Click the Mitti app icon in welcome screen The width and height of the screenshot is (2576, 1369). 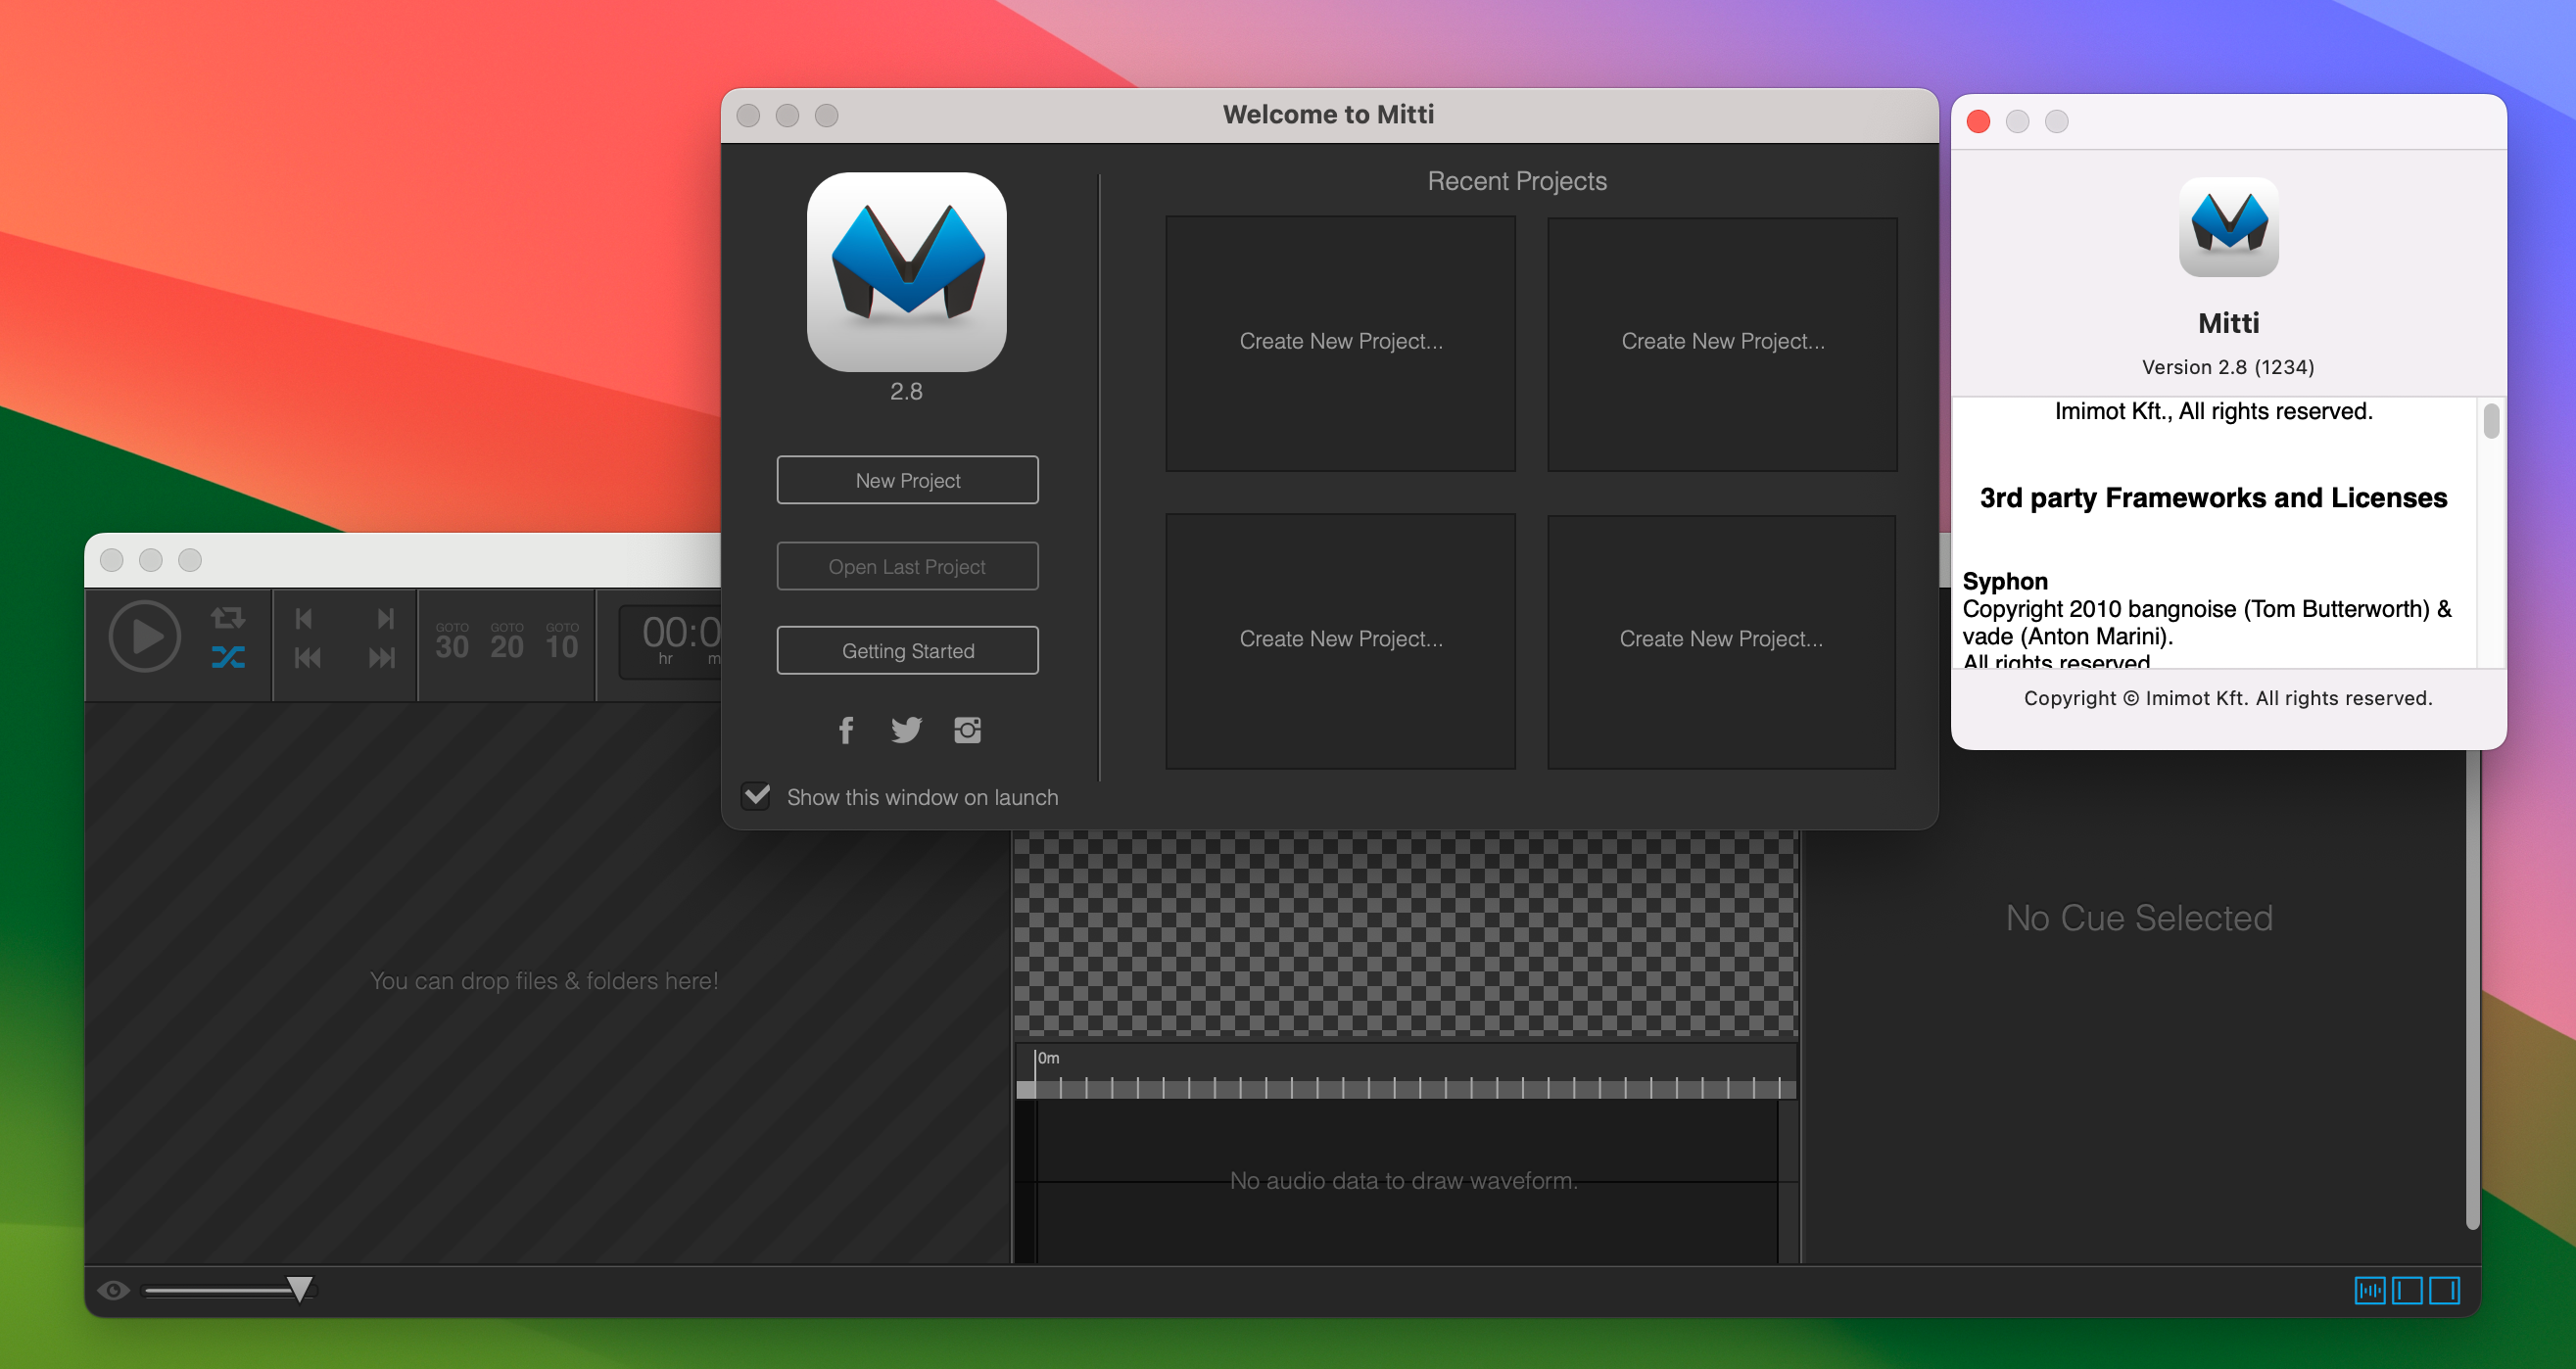tap(908, 277)
